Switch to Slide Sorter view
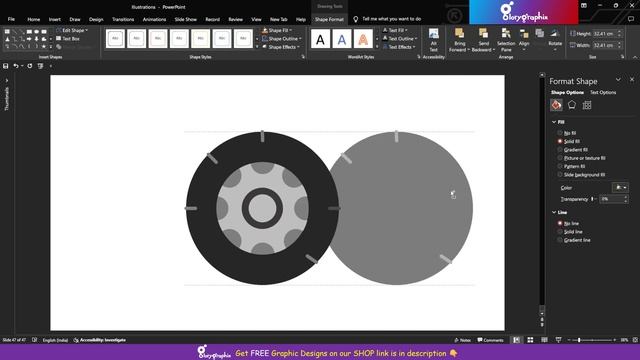The height and width of the screenshot is (360, 640). point(530,340)
